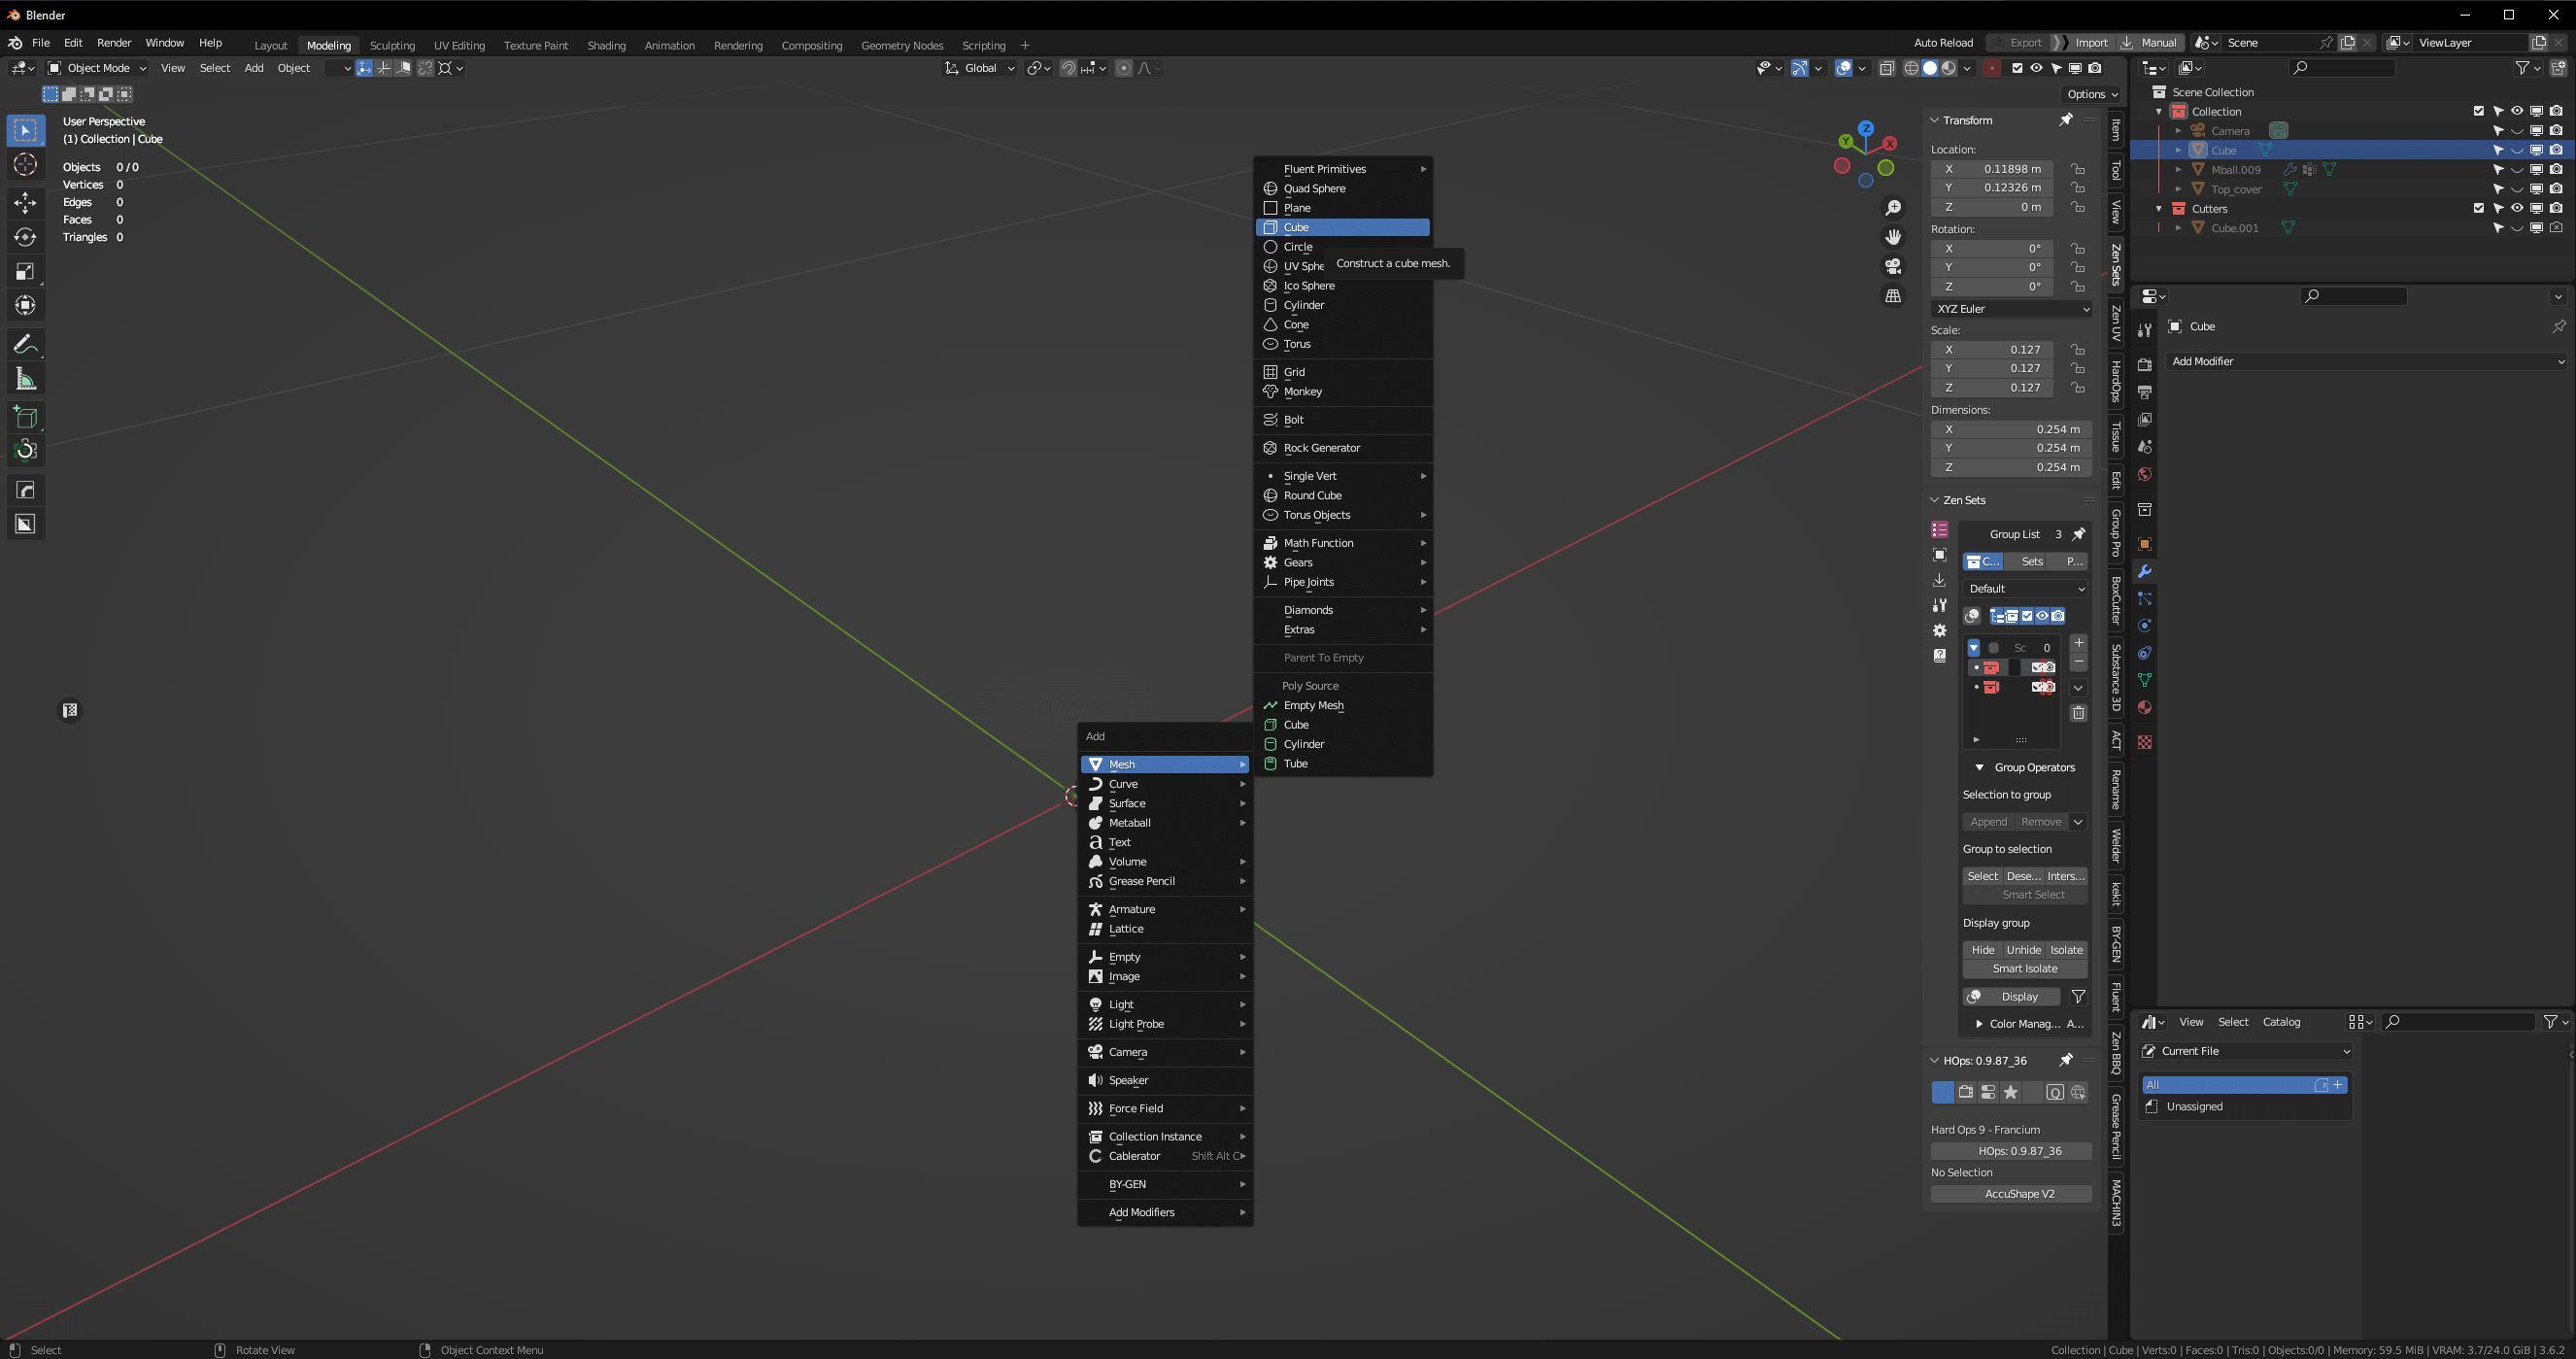Select the Rotate tool

(x=26, y=237)
